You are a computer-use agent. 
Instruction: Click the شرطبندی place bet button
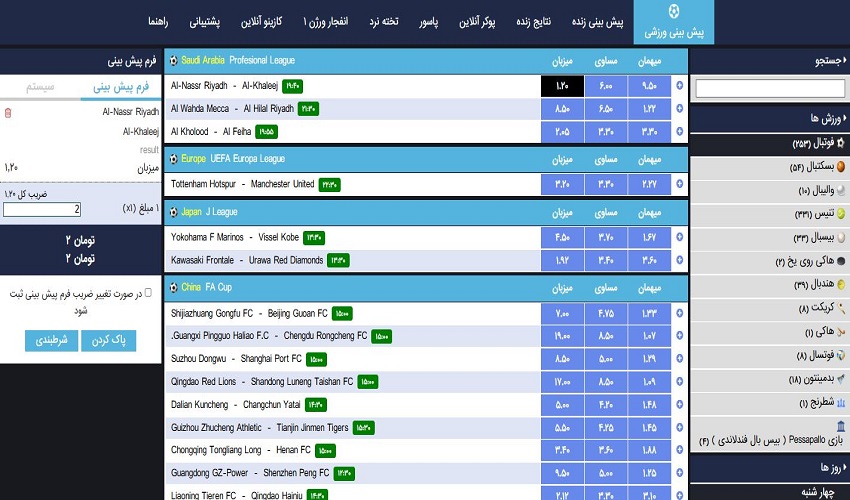[x=51, y=341]
